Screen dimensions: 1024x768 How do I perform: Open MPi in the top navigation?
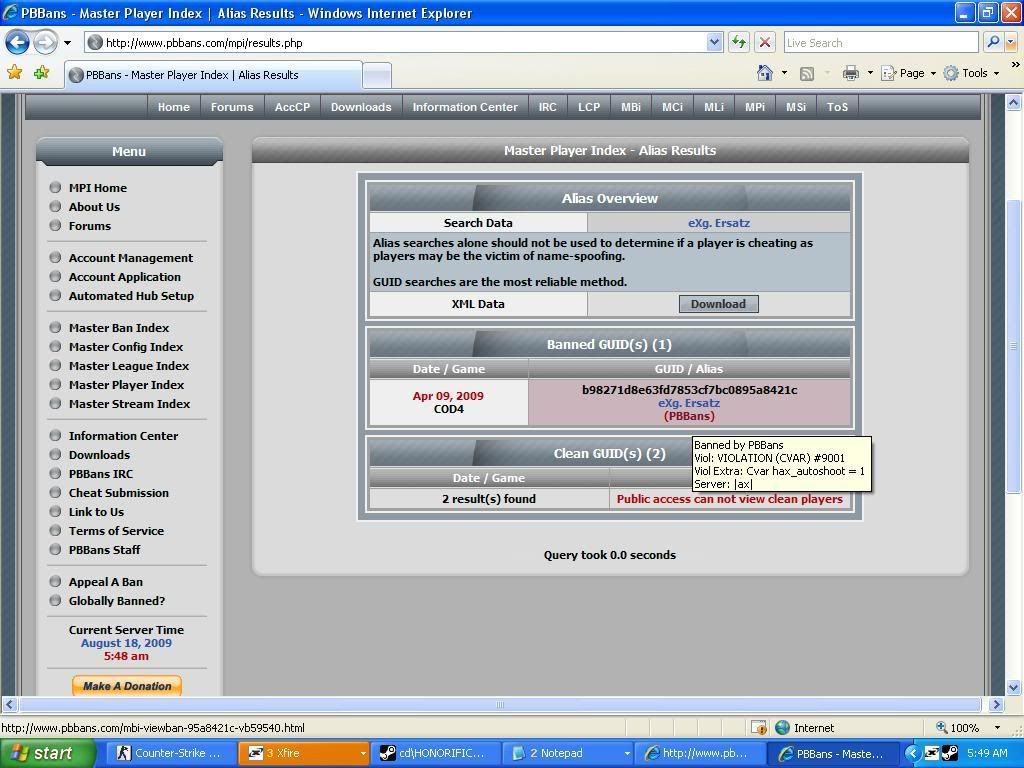click(755, 107)
